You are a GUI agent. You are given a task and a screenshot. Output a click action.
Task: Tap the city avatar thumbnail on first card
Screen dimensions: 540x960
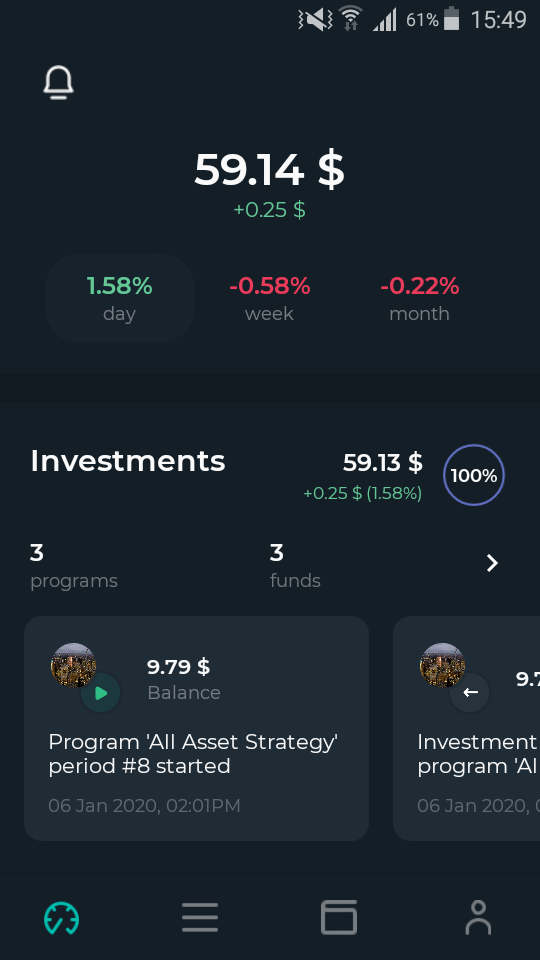click(x=73, y=665)
